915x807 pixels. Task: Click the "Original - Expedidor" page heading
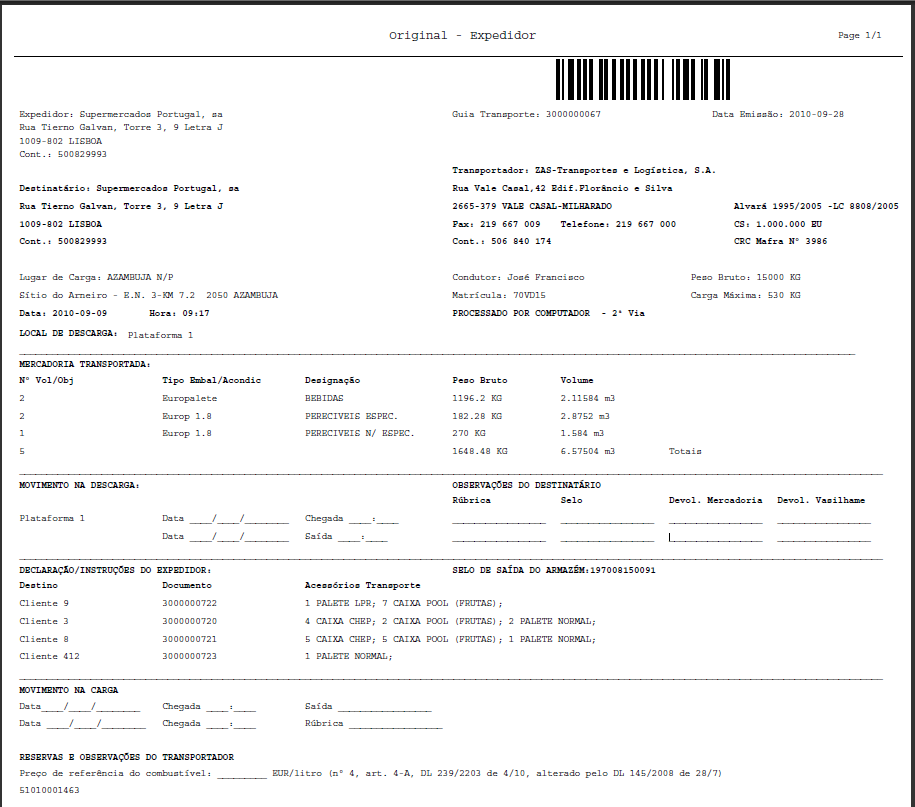point(462,36)
